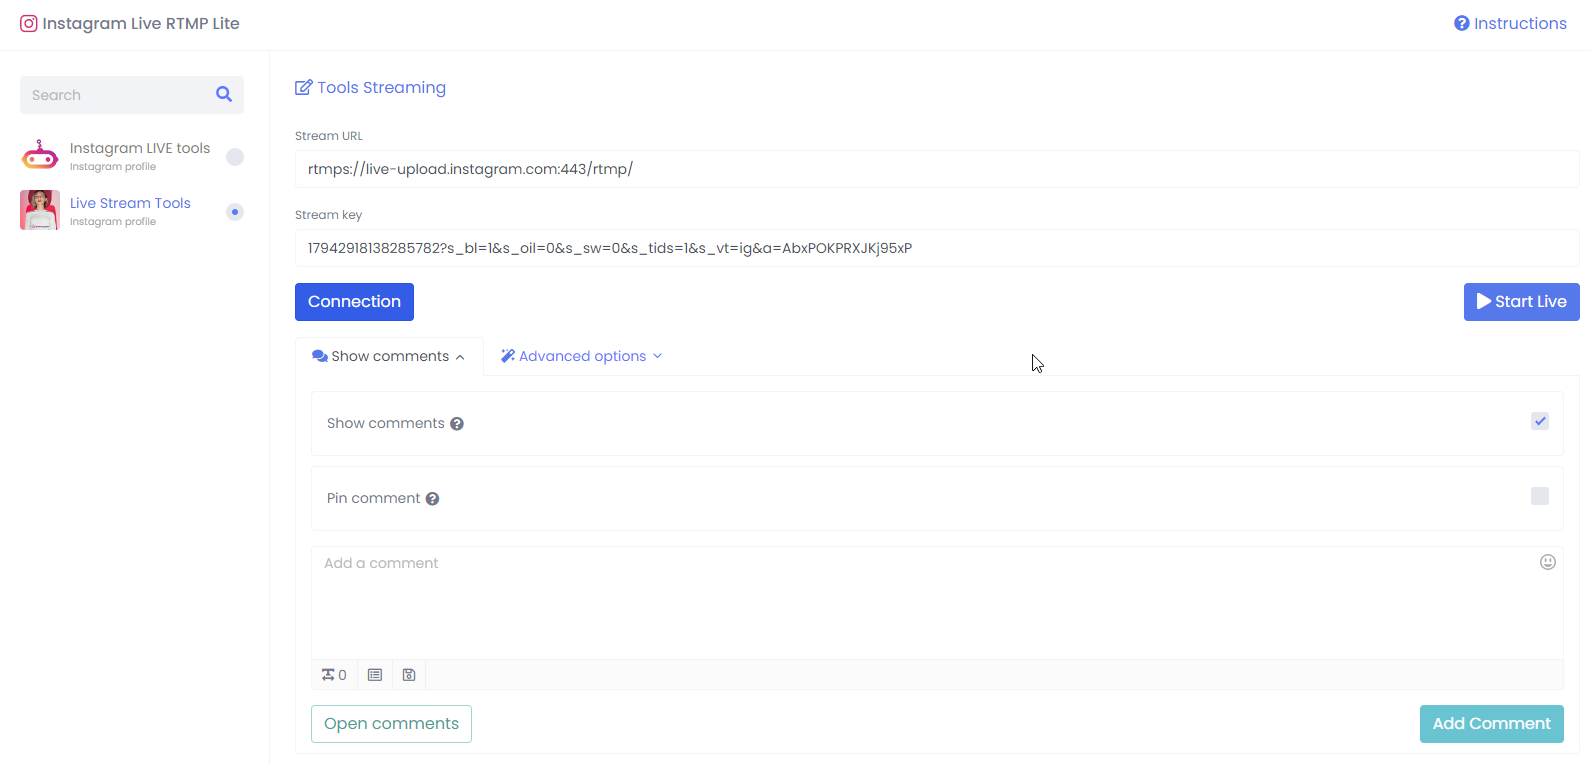Click into the Stream key field
1591x764 pixels.
(937, 248)
